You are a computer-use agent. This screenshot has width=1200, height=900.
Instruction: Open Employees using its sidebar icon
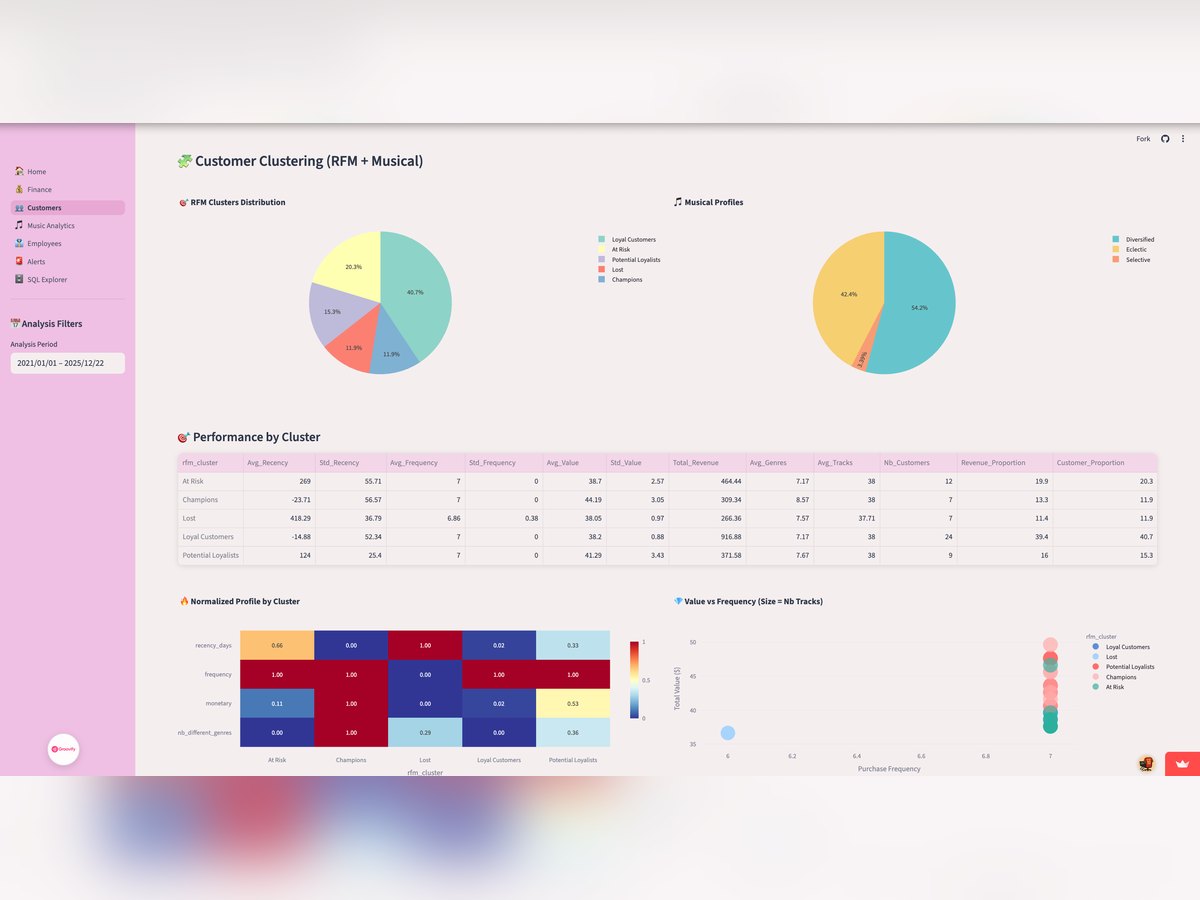point(20,243)
